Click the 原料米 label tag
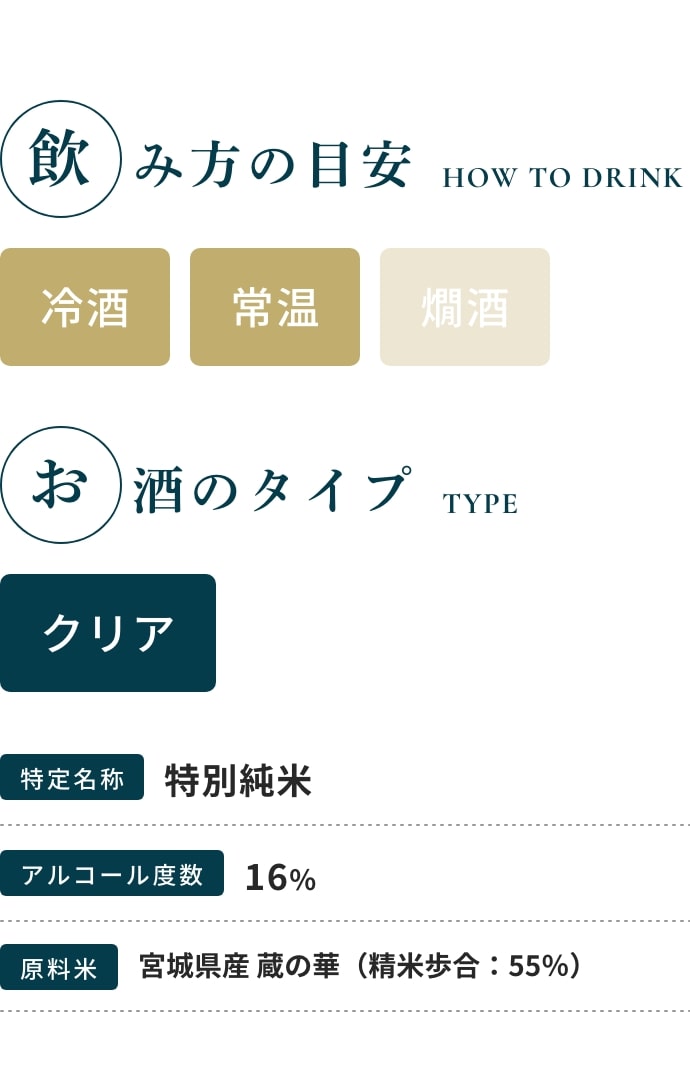The width and height of the screenshot is (690, 1074). (59, 967)
